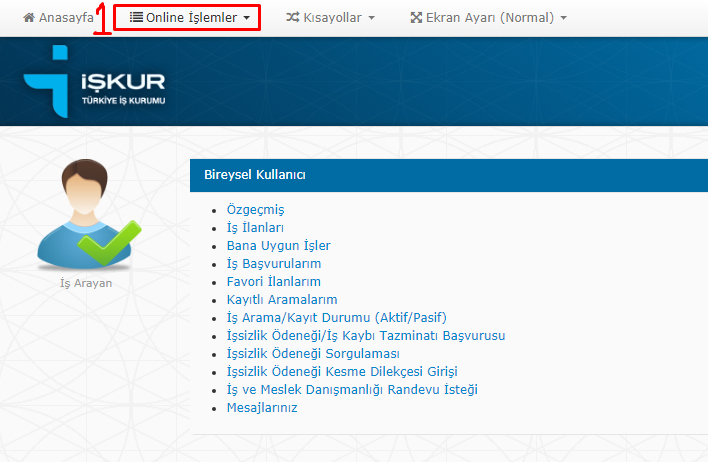Open the Bana Uygun İşler link
This screenshot has width=708, height=462.
coord(279,245)
